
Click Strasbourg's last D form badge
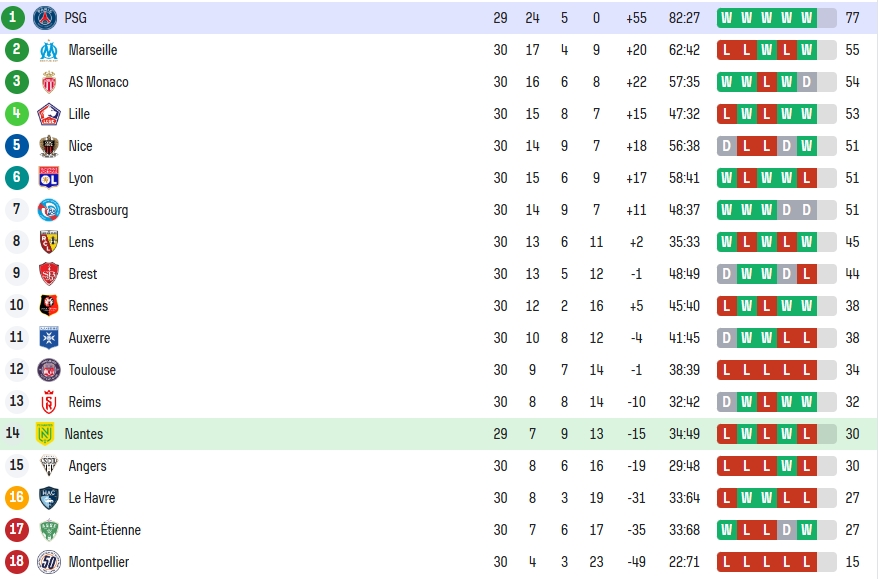pyautogui.click(x=806, y=210)
